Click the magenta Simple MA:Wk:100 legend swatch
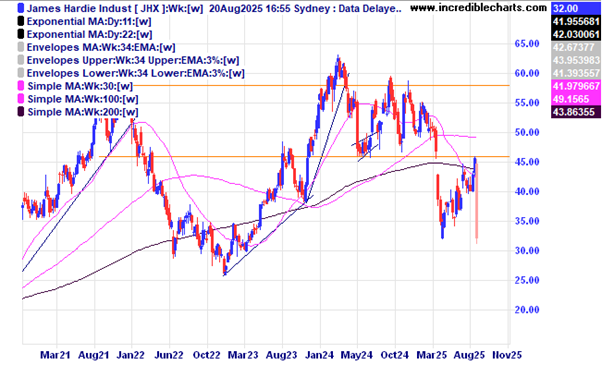 [20, 99]
